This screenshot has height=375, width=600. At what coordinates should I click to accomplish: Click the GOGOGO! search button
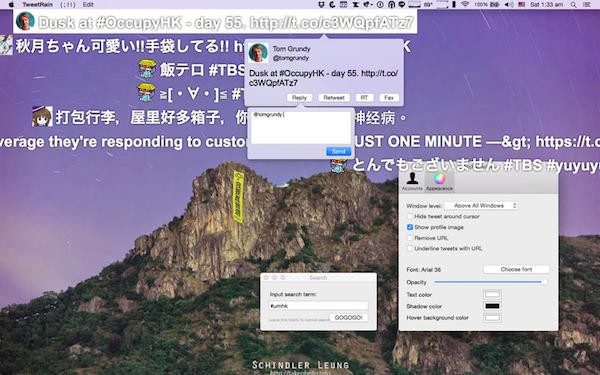click(348, 318)
